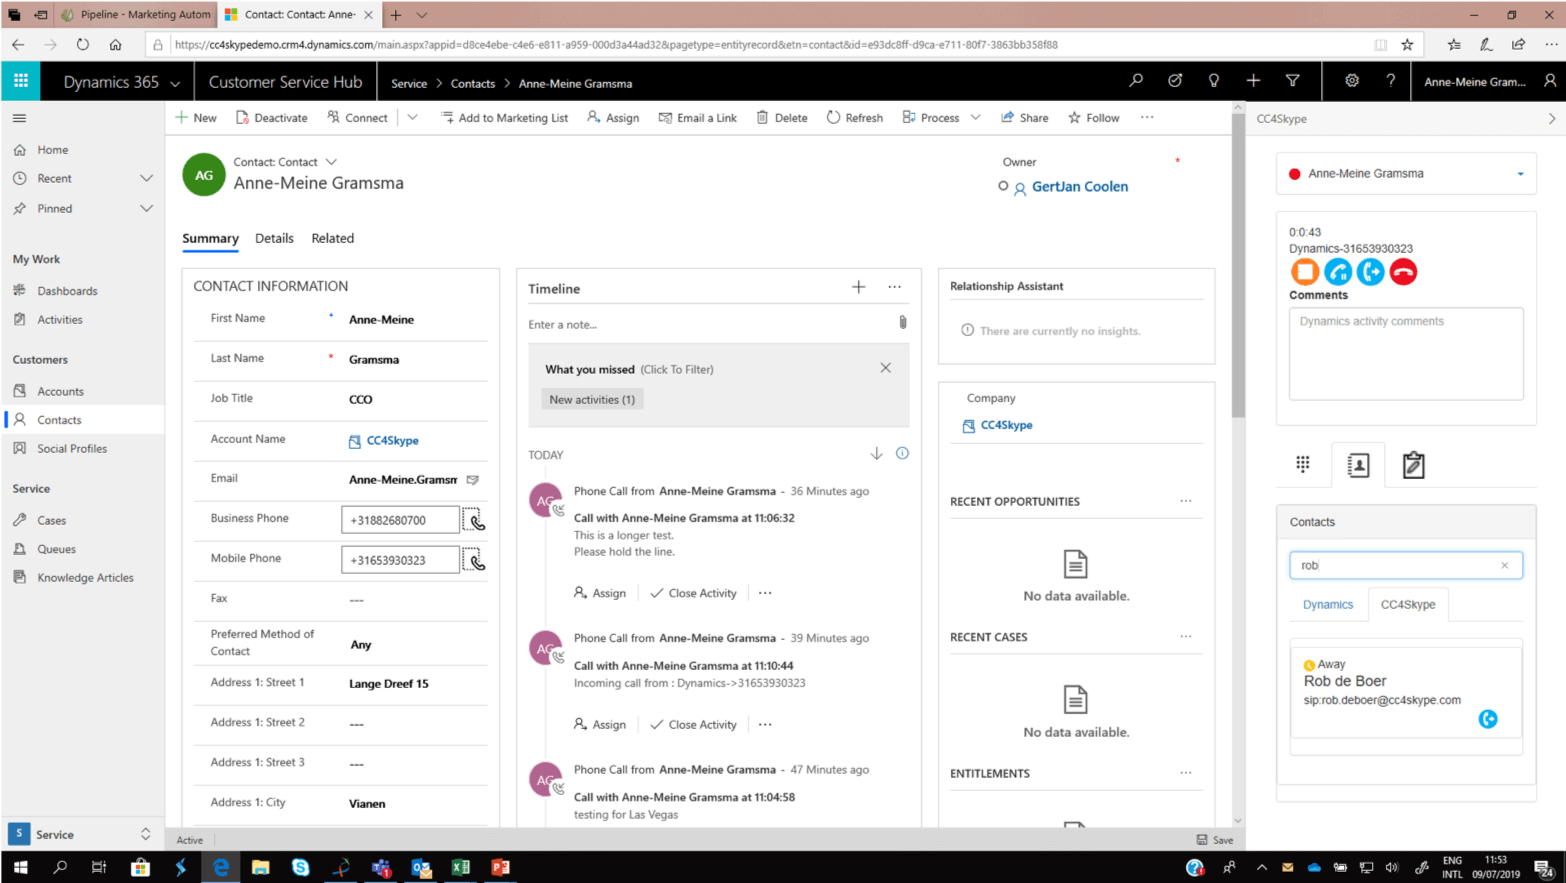
Task: Dial the Business Phone number with its call icon
Action: click(475, 520)
